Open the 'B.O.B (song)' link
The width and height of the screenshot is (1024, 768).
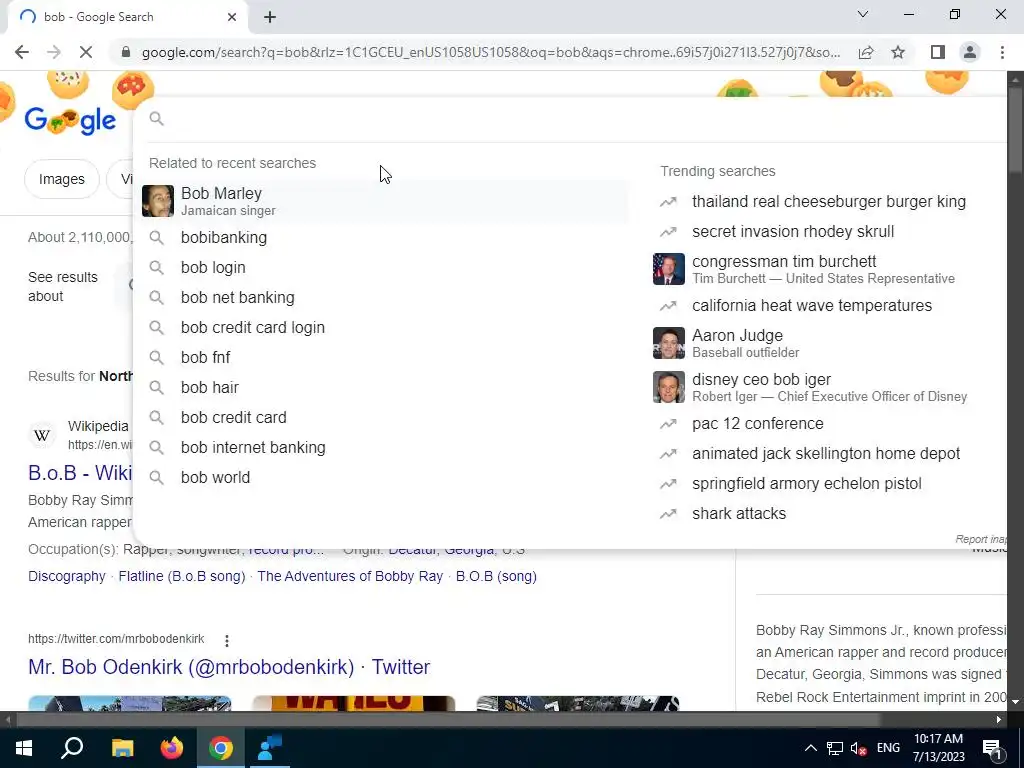coord(496,577)
